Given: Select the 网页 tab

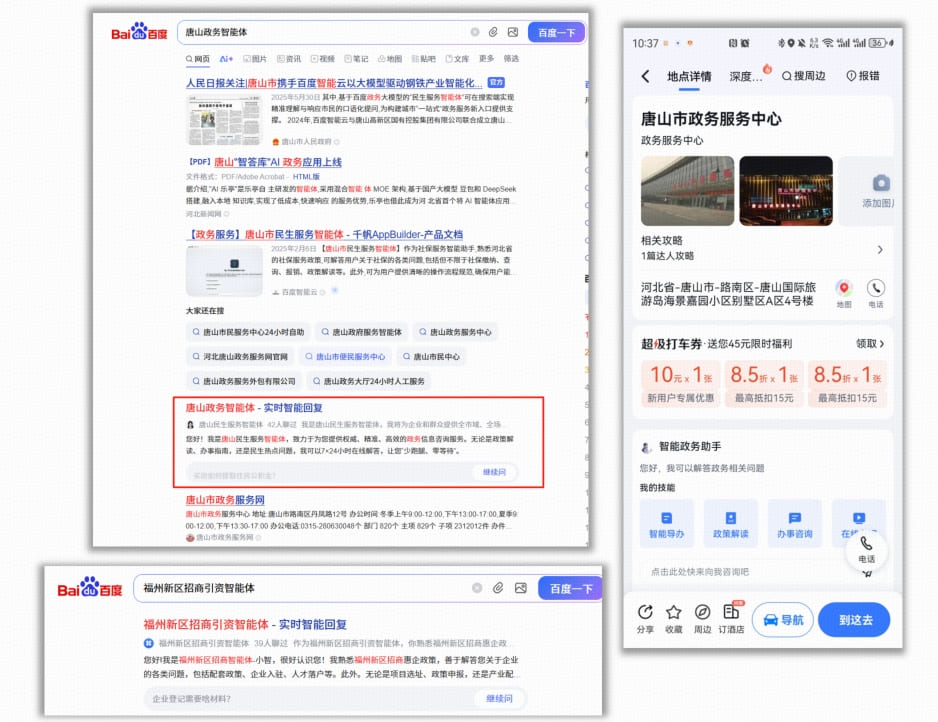Looking at the screenshot, I should [x=197, y=59].
